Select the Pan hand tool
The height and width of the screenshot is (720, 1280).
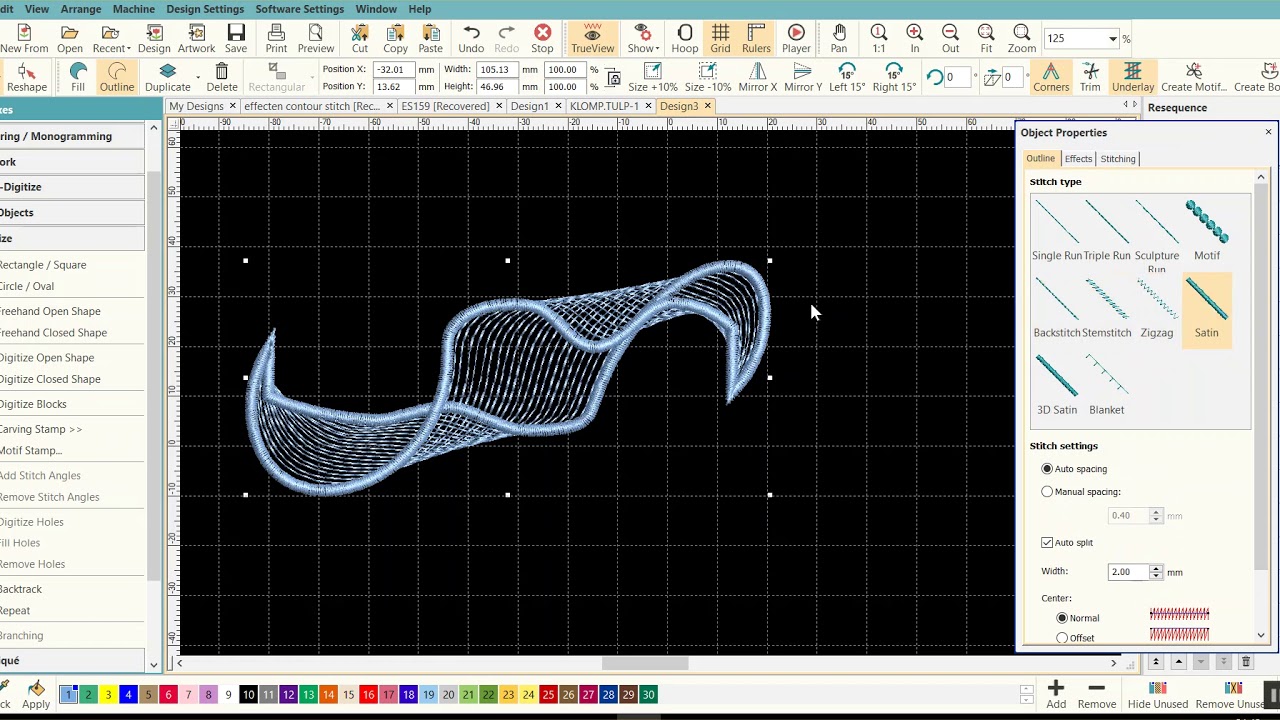coord(839,38)
